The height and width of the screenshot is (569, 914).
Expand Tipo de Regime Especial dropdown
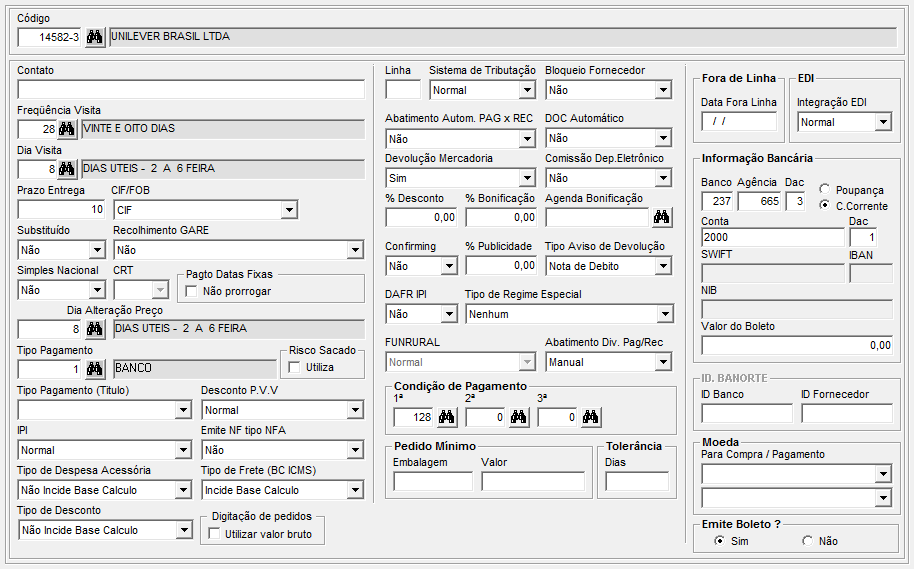coord(665,314)
